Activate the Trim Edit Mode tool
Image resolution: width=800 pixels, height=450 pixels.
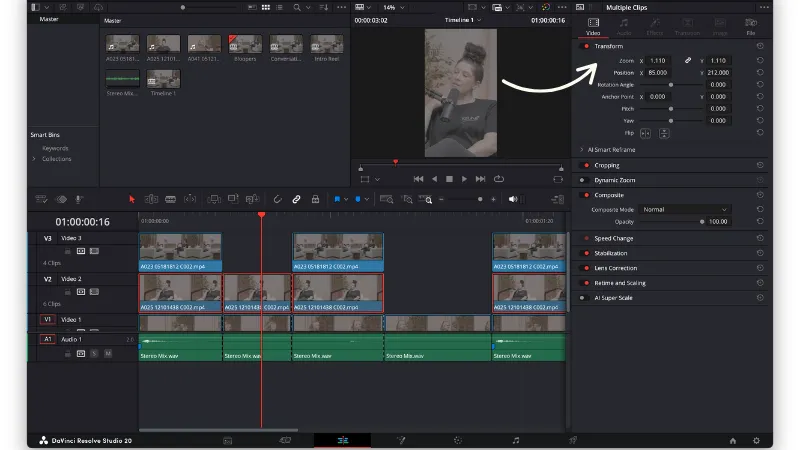pos(151,199)
